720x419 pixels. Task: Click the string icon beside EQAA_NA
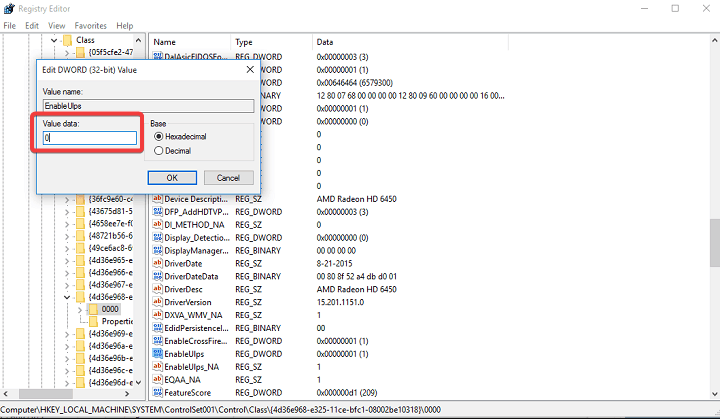[158, 379]
